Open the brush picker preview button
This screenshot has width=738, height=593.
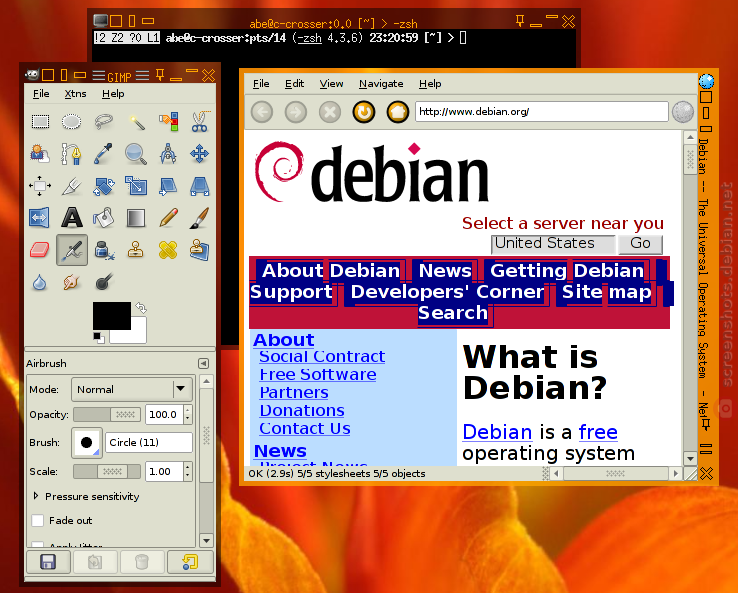[x=87, y=443]
